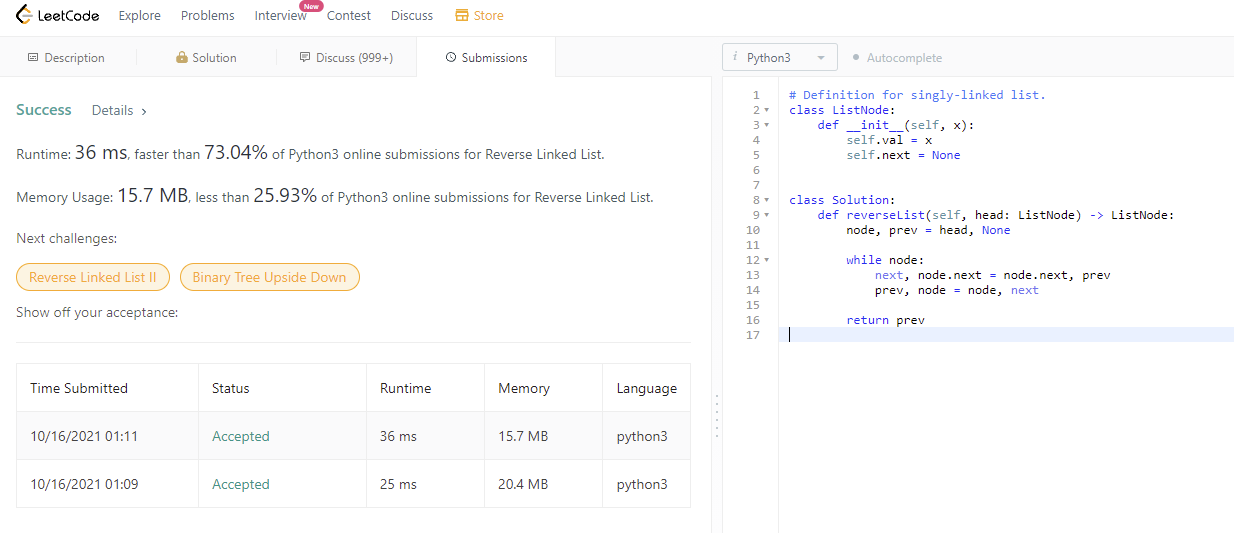This screenshot has height=533, width=1234.
Task: Toggle the Autocomplete option
Action: [x=896, y=58]
